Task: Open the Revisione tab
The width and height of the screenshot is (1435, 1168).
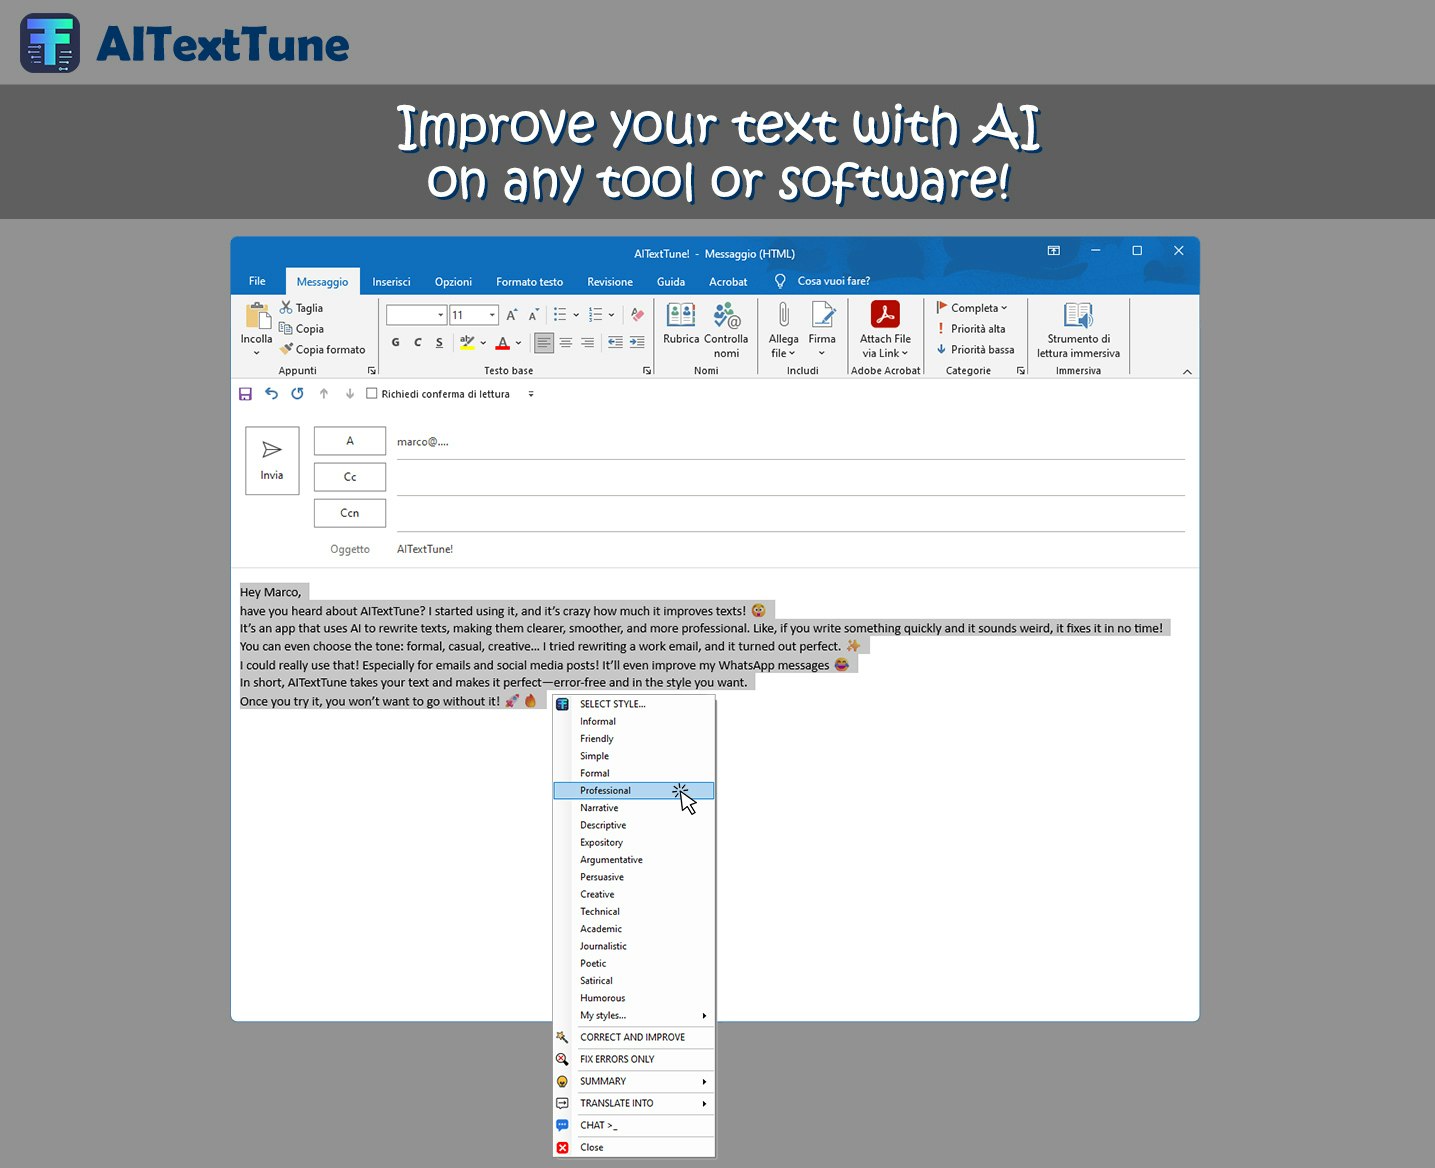Action: tap(610, 282)
